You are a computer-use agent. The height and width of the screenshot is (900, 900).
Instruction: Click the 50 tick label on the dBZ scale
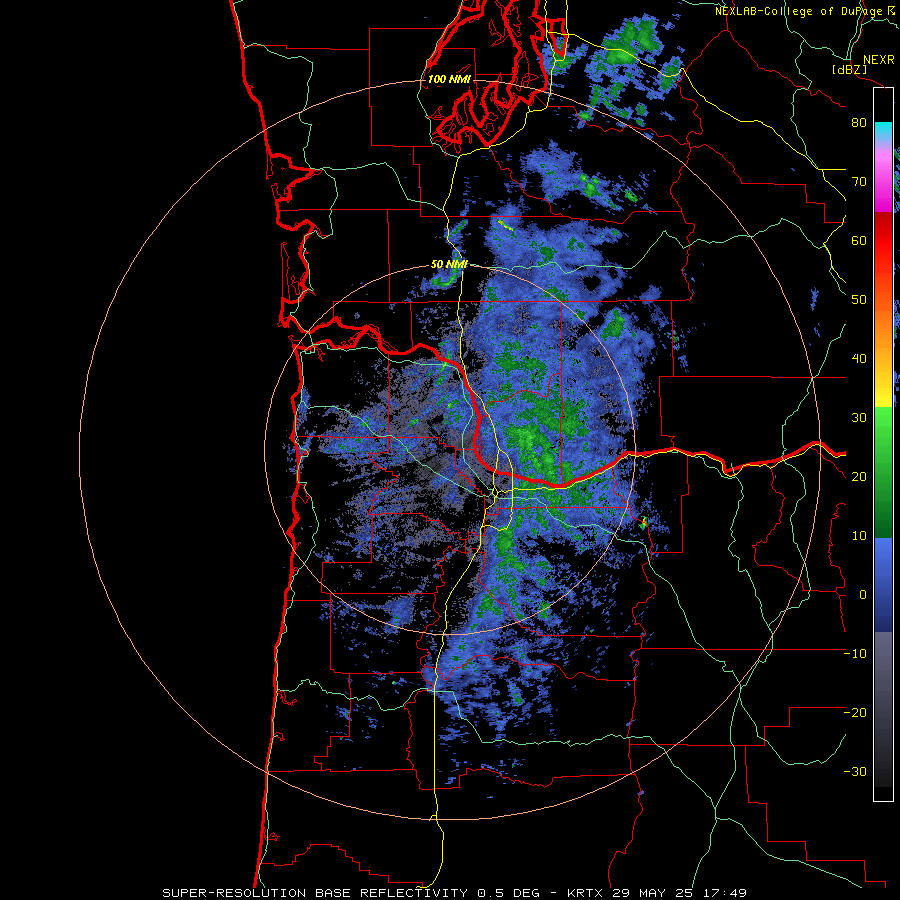tap(859, 300)
